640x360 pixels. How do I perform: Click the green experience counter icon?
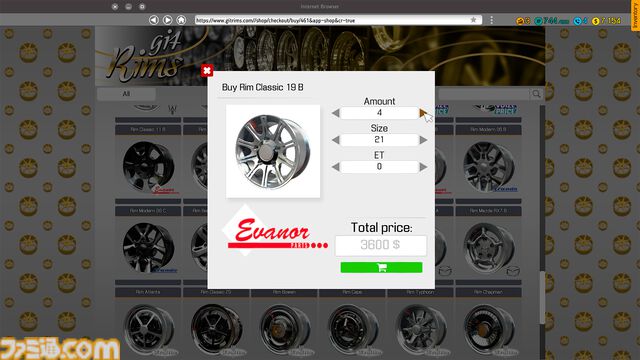click(539, 21)
